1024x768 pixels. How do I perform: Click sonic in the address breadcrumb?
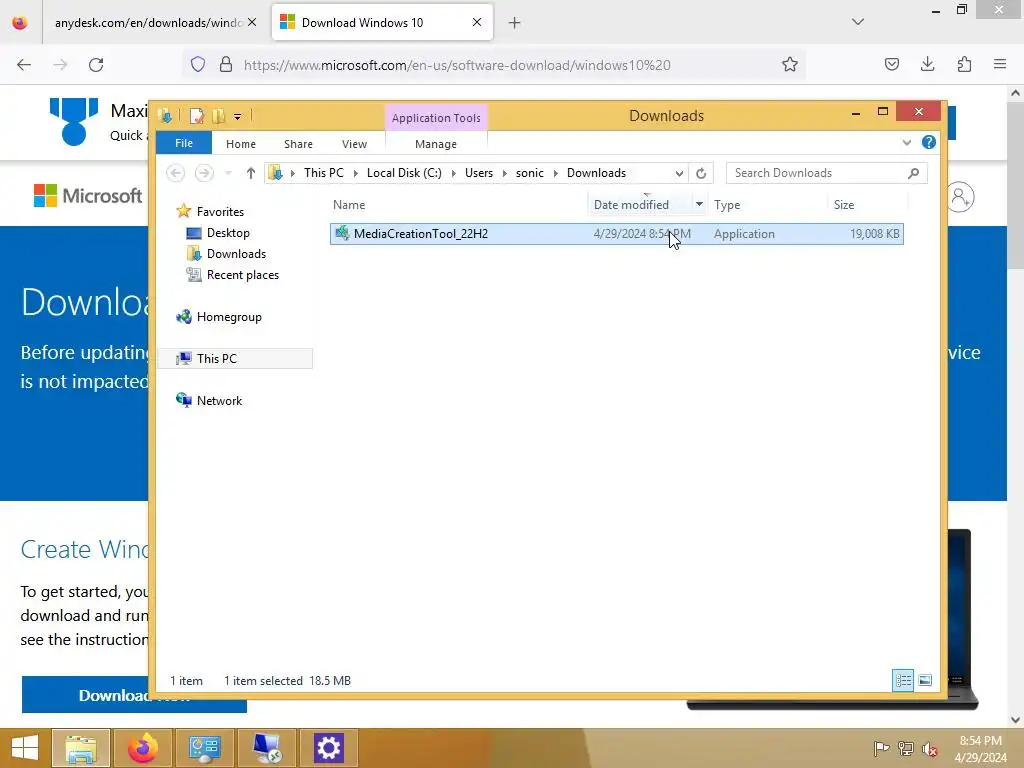point(530,173)
